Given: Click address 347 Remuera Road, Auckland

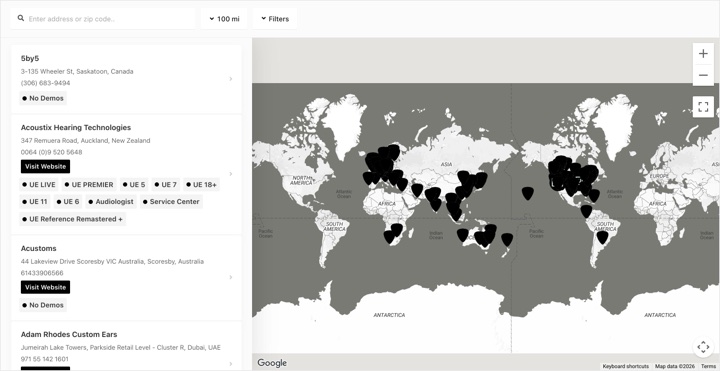Looking at the screenshot, I should (x=85, y=141).
